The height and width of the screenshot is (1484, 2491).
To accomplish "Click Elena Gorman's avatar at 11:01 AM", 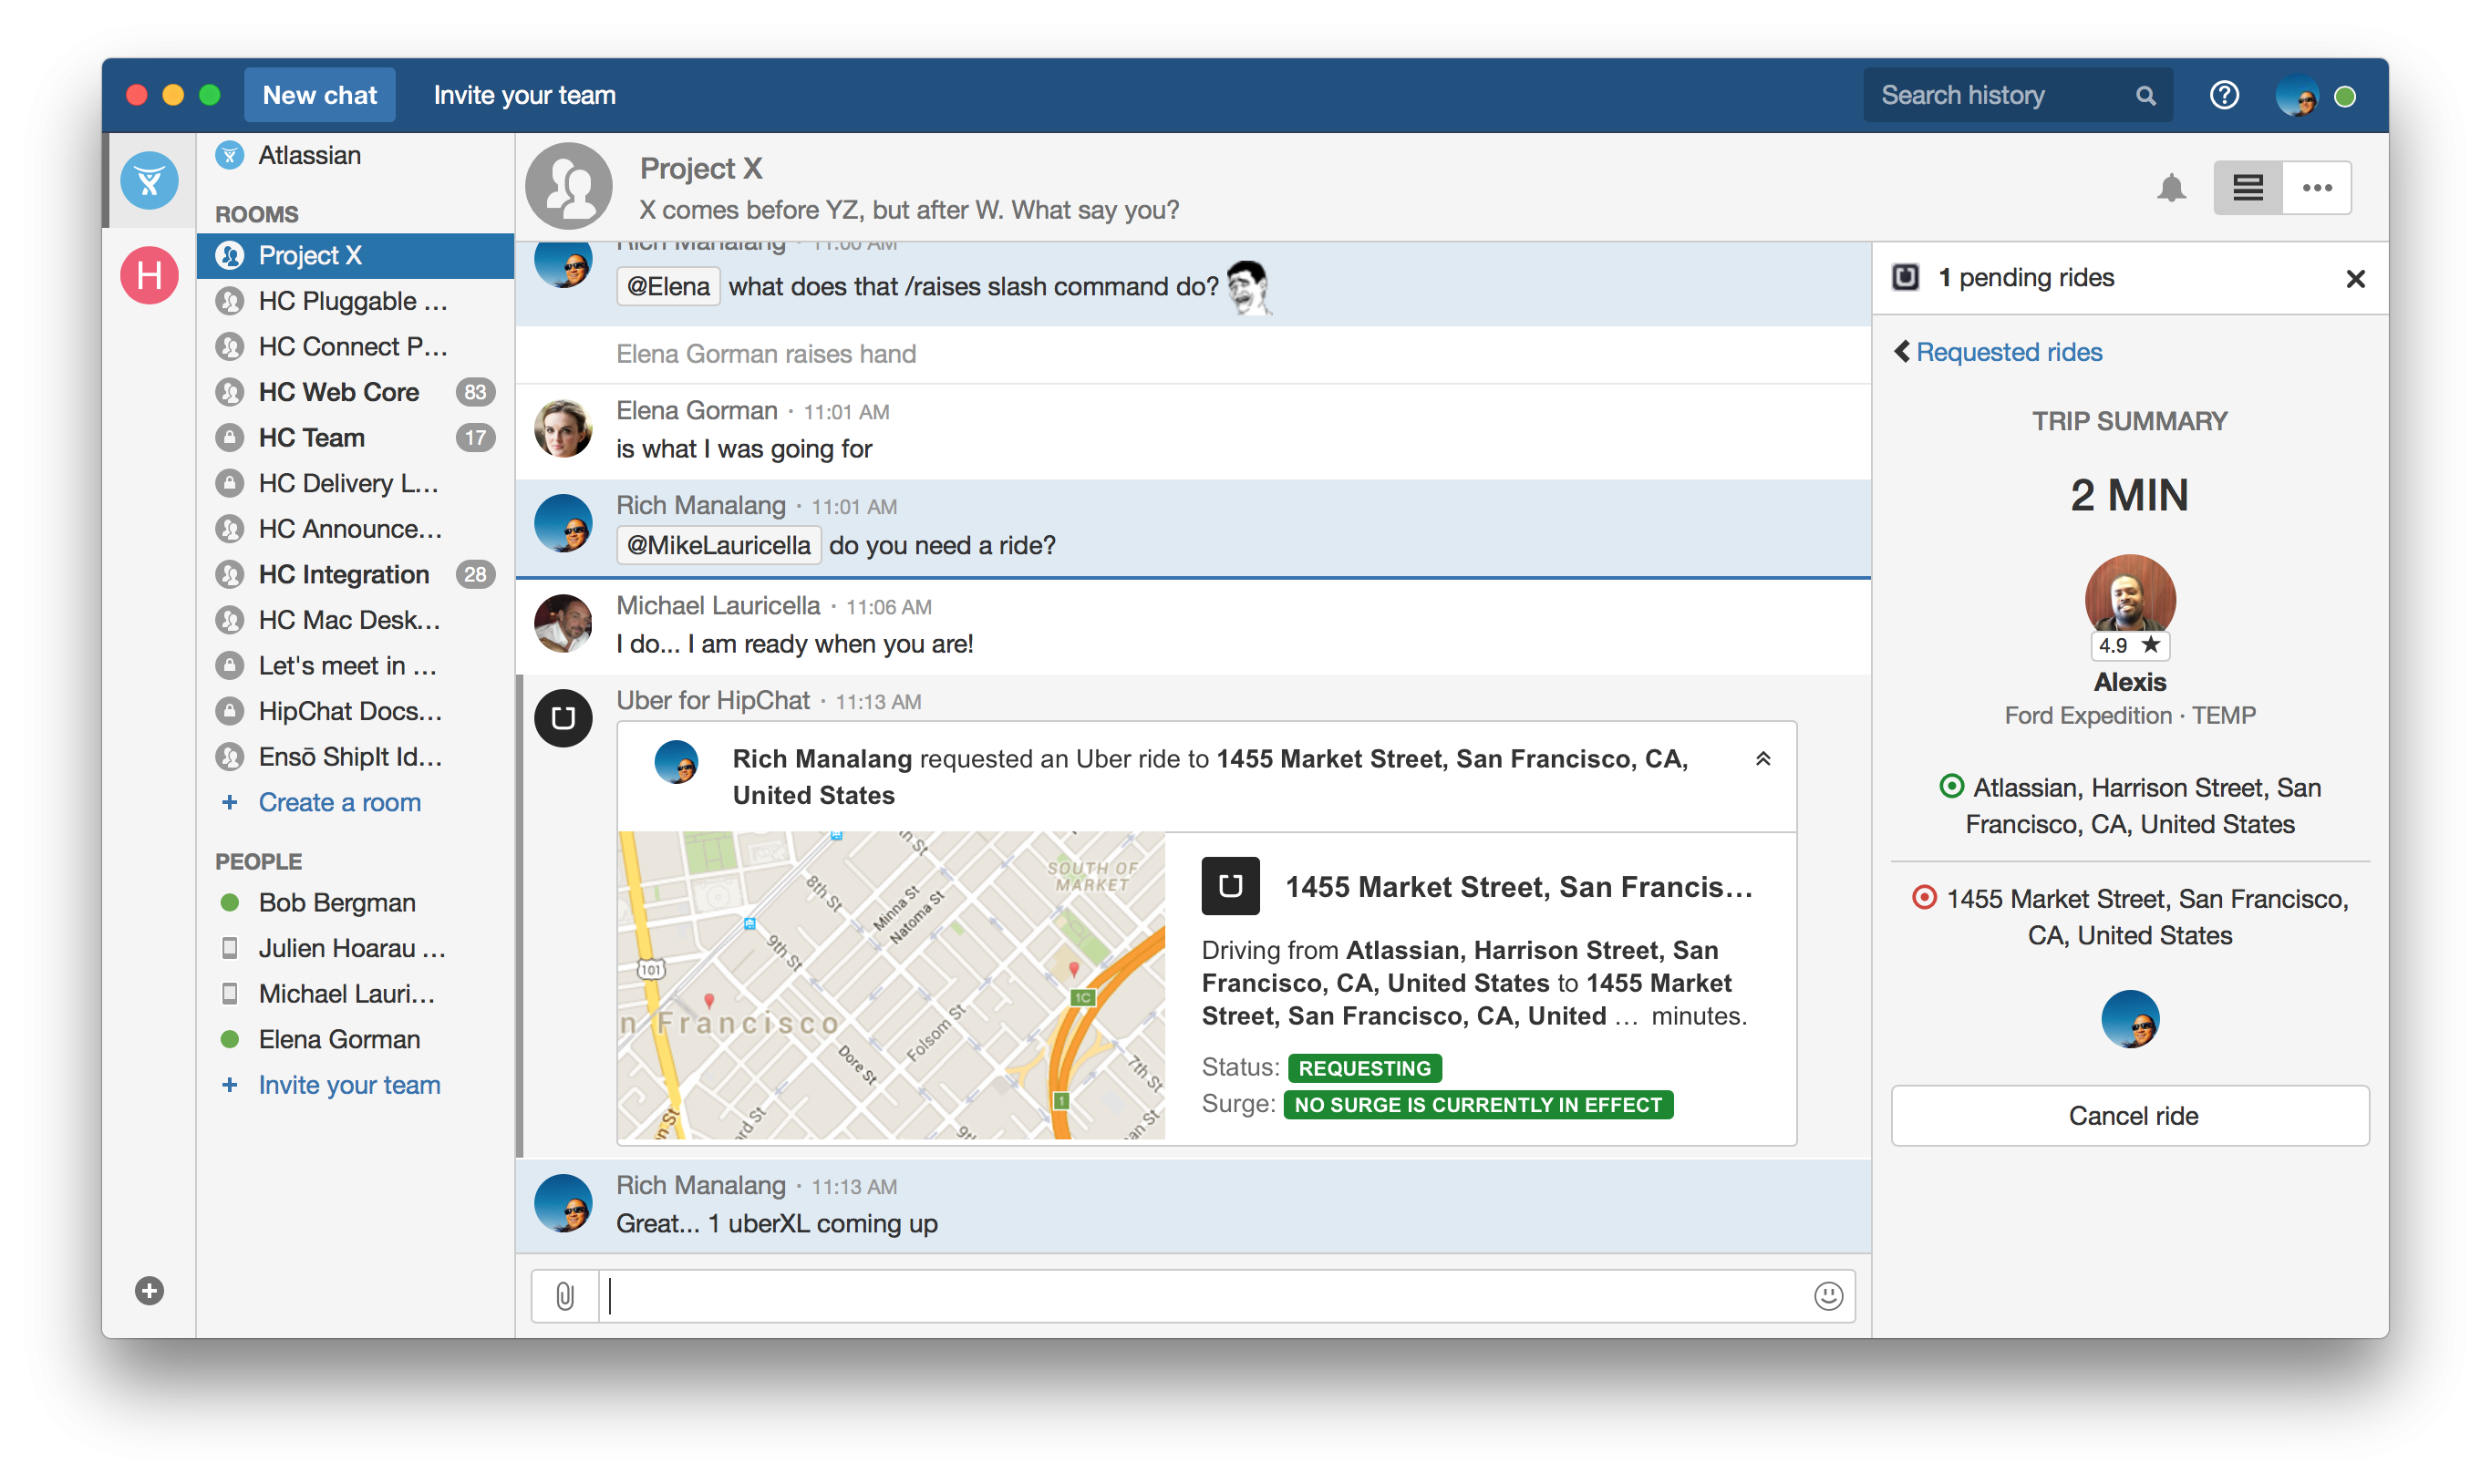I will [563, 428].
